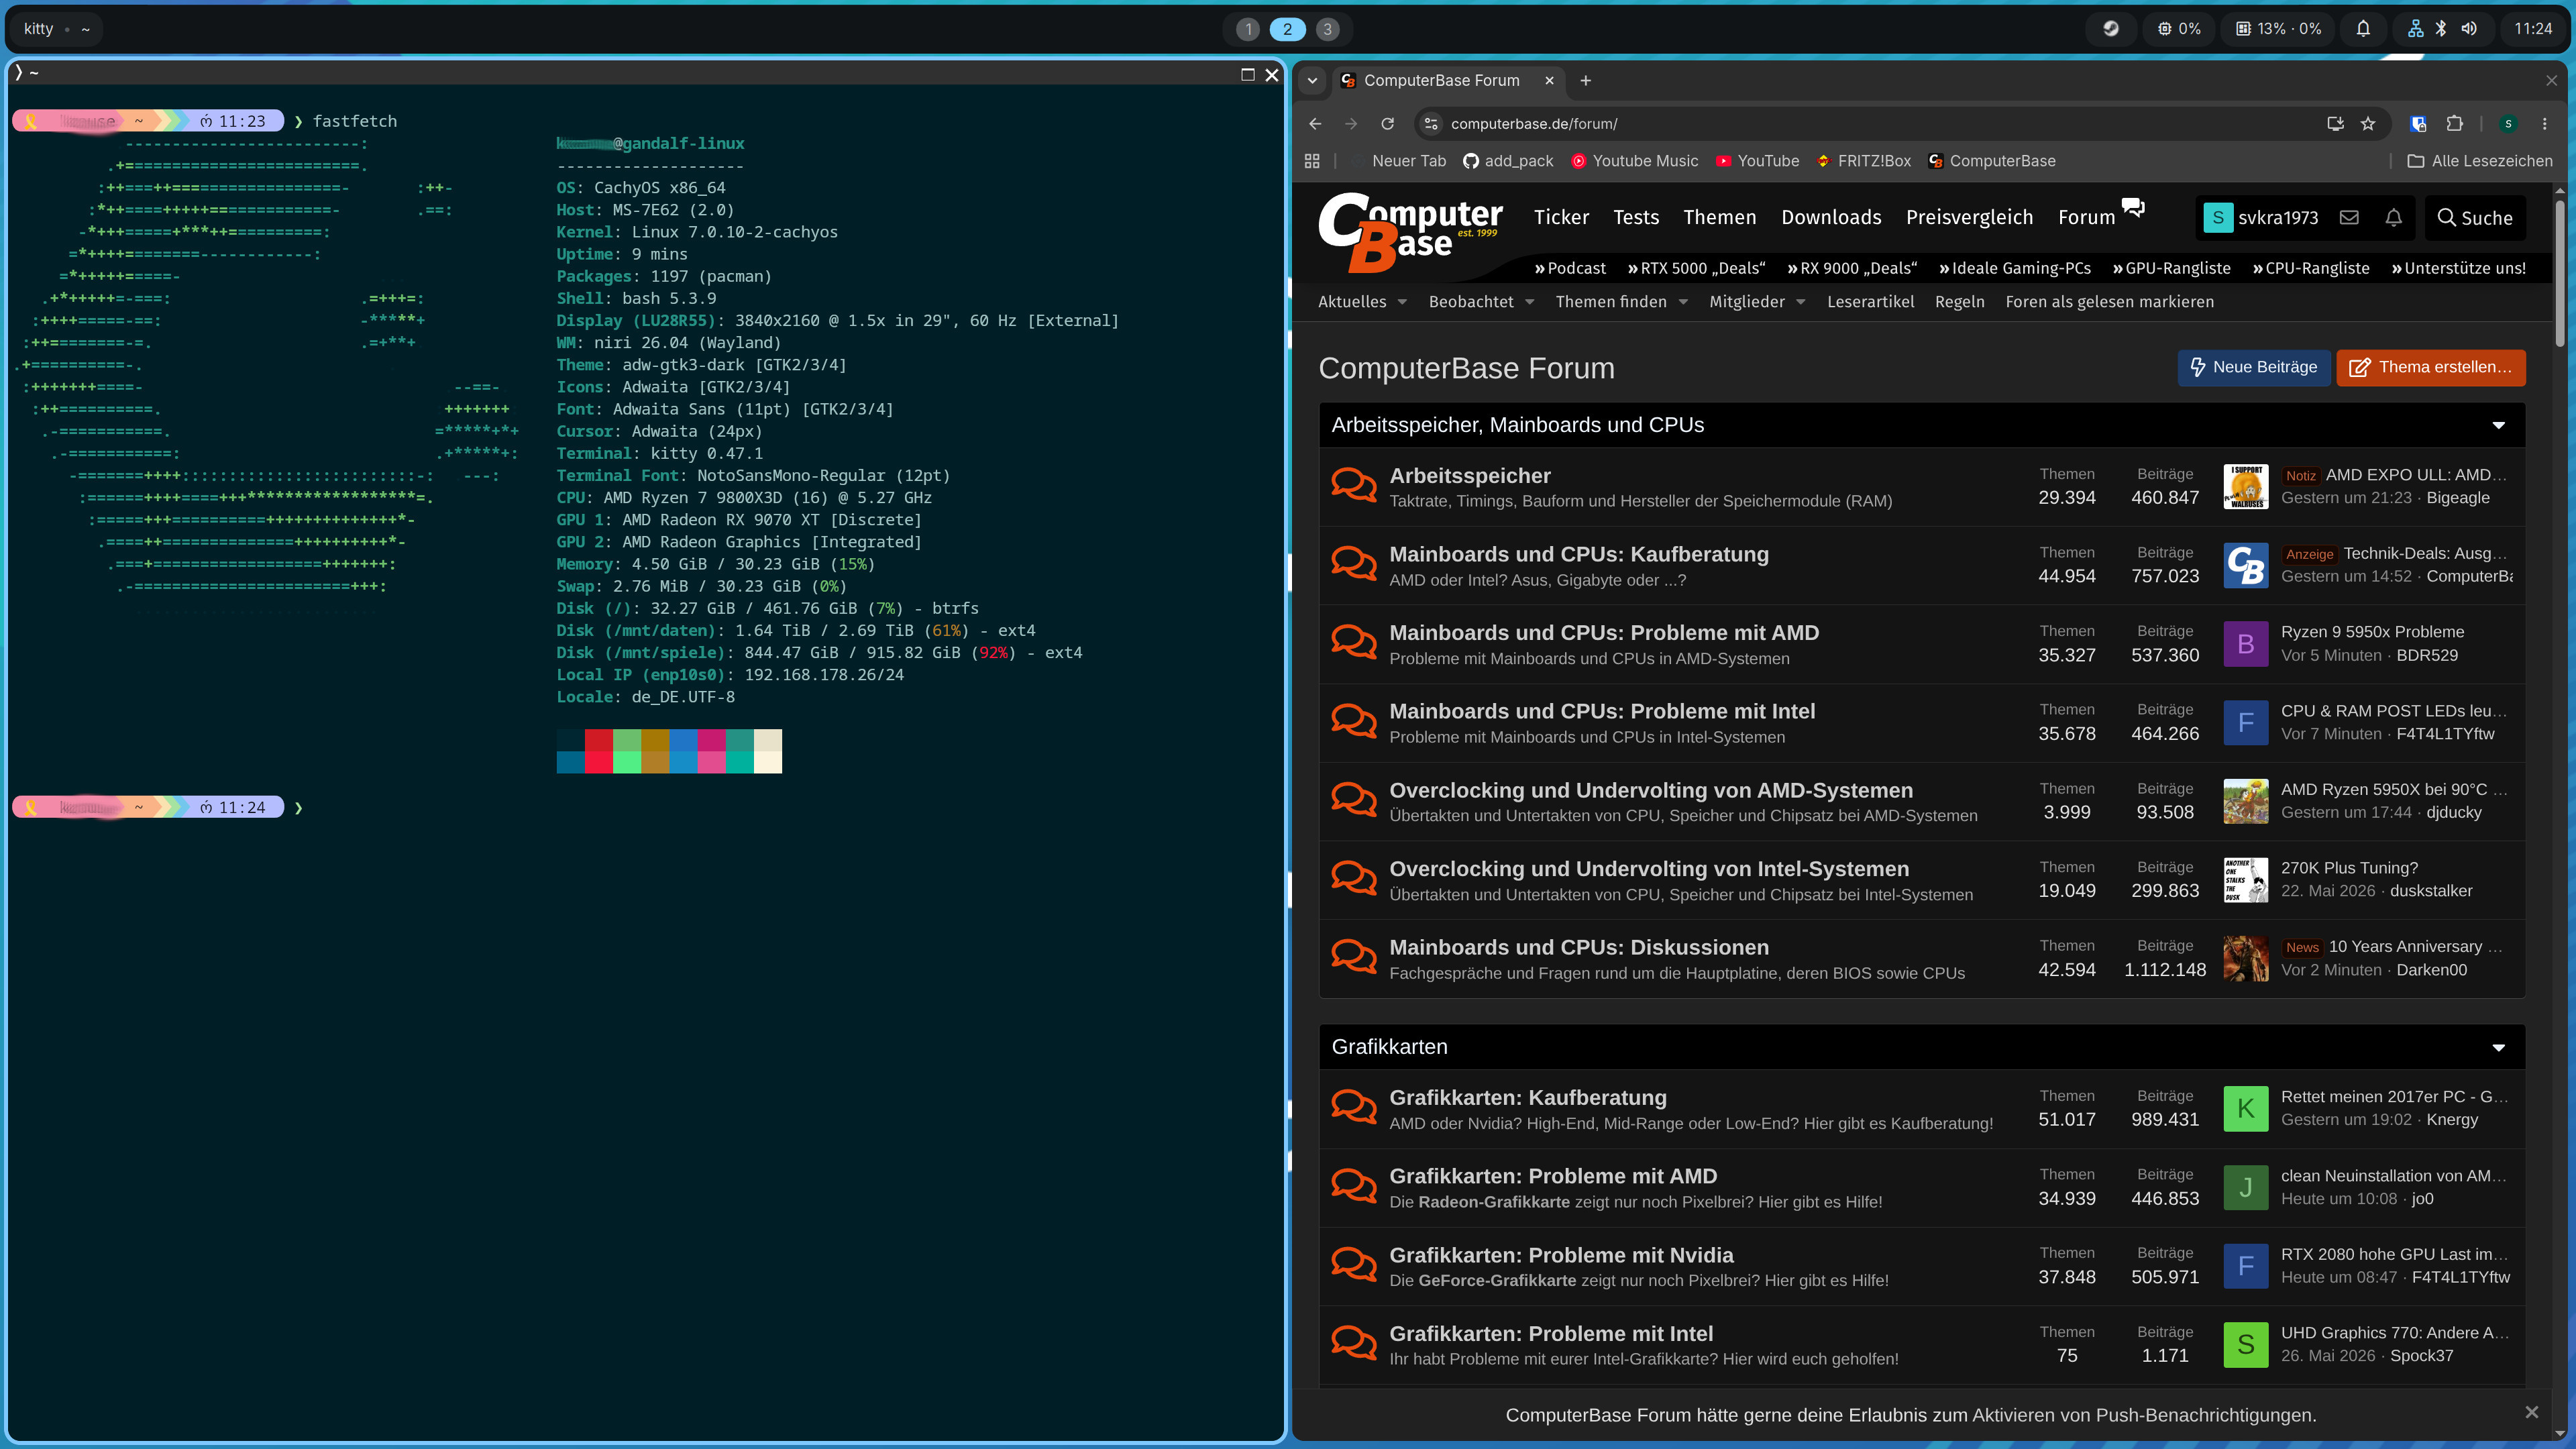Collapse the Grafikkarten category
The image size is (2576, 1449).
(x=2498, y=1047)
